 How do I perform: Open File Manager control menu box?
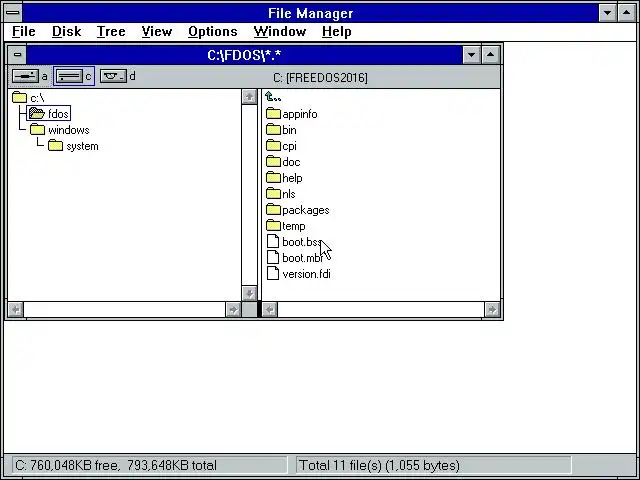pos(13,13)
